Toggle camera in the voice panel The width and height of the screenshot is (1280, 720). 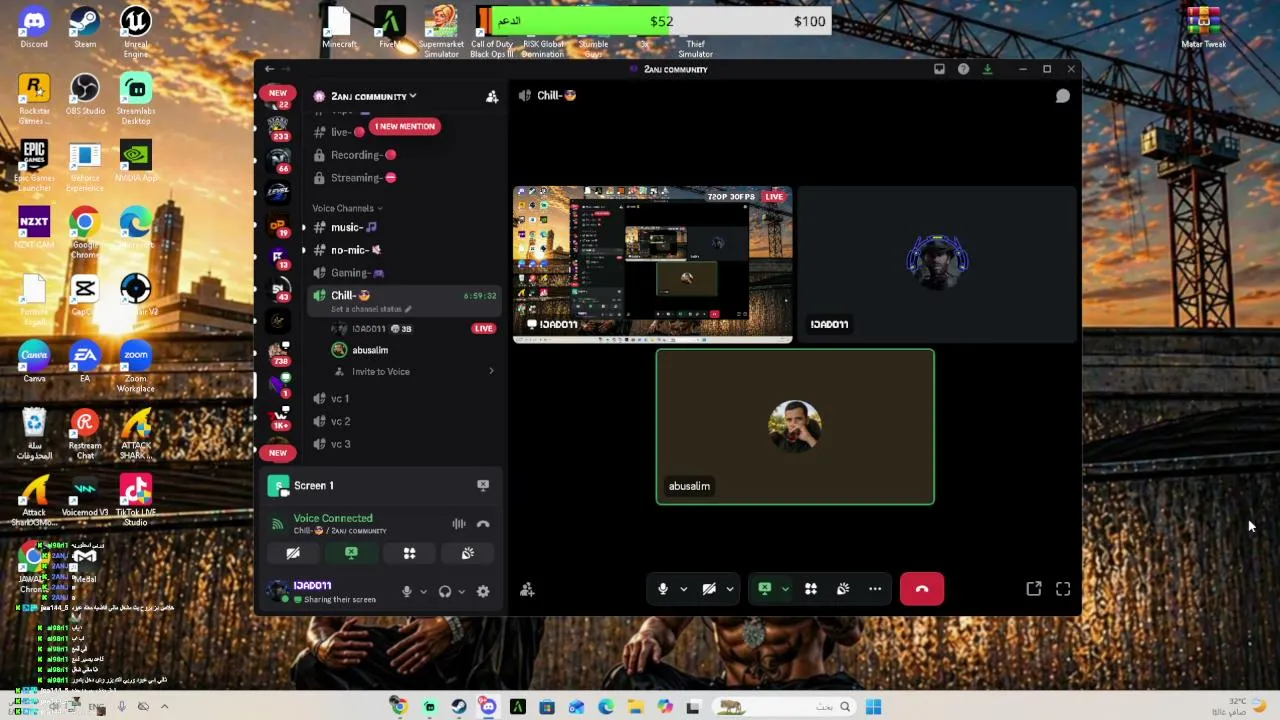293,553
